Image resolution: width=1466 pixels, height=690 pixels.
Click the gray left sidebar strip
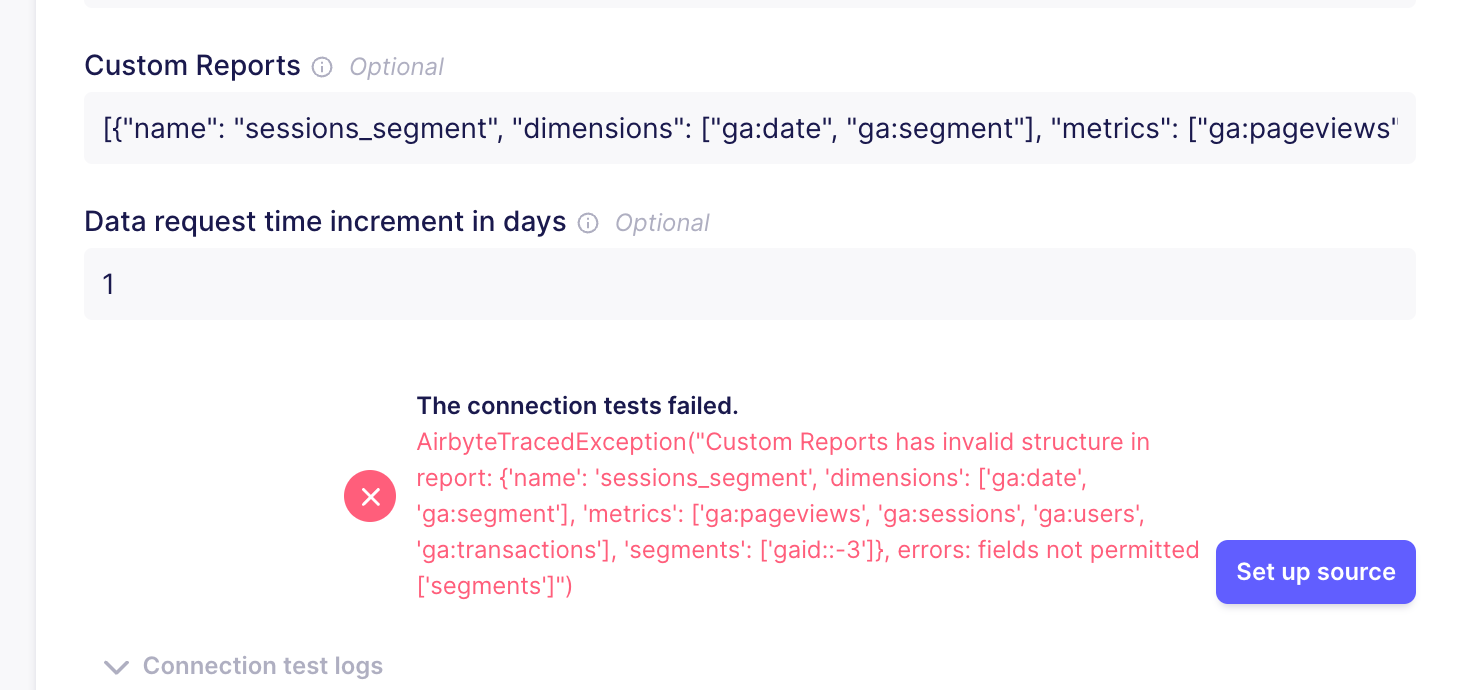pos(17,345)
